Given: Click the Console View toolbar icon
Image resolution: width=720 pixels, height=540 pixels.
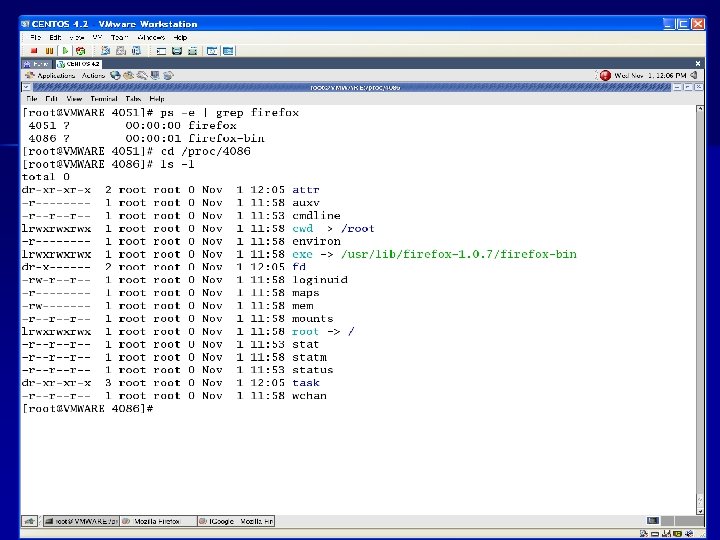Looking at the screenshot, I should pos(228,51).
